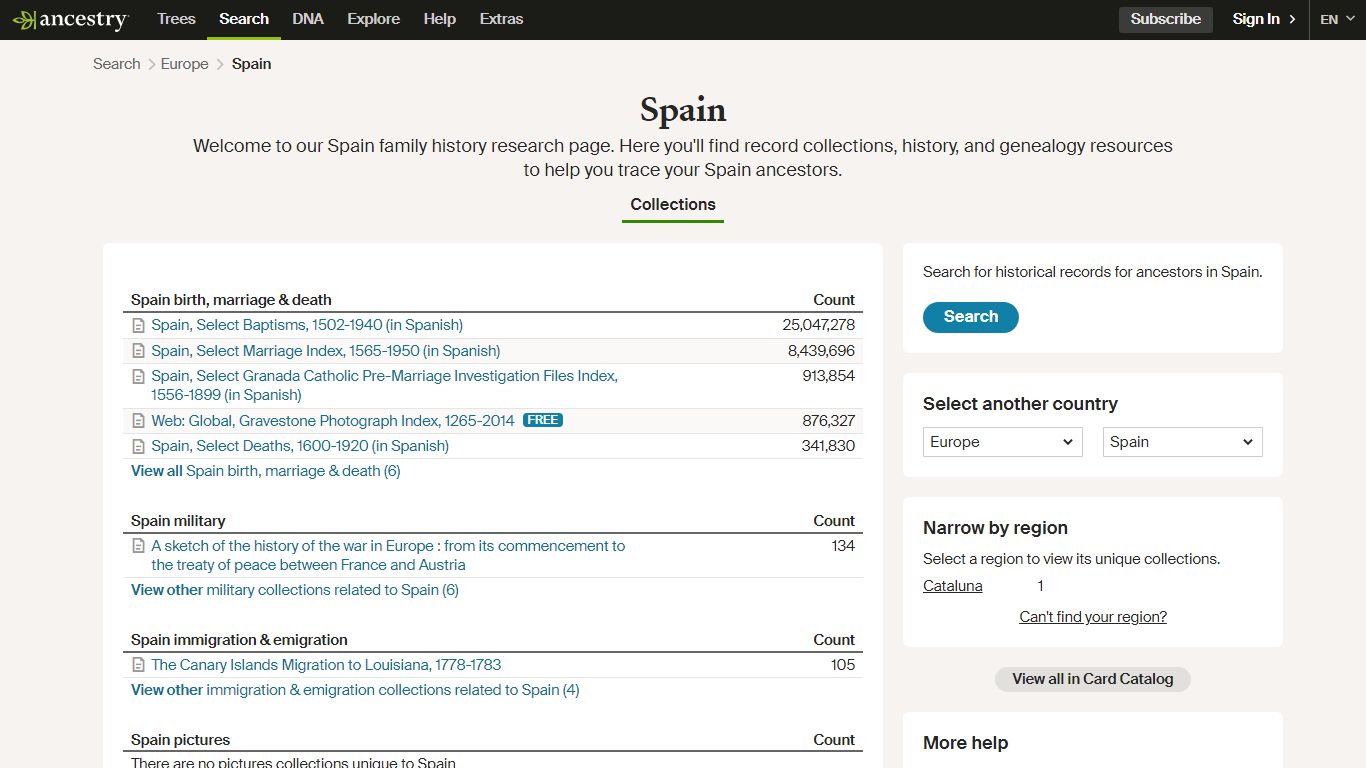Click document icon beside Gravestone Photograph Index

(139, 421)
